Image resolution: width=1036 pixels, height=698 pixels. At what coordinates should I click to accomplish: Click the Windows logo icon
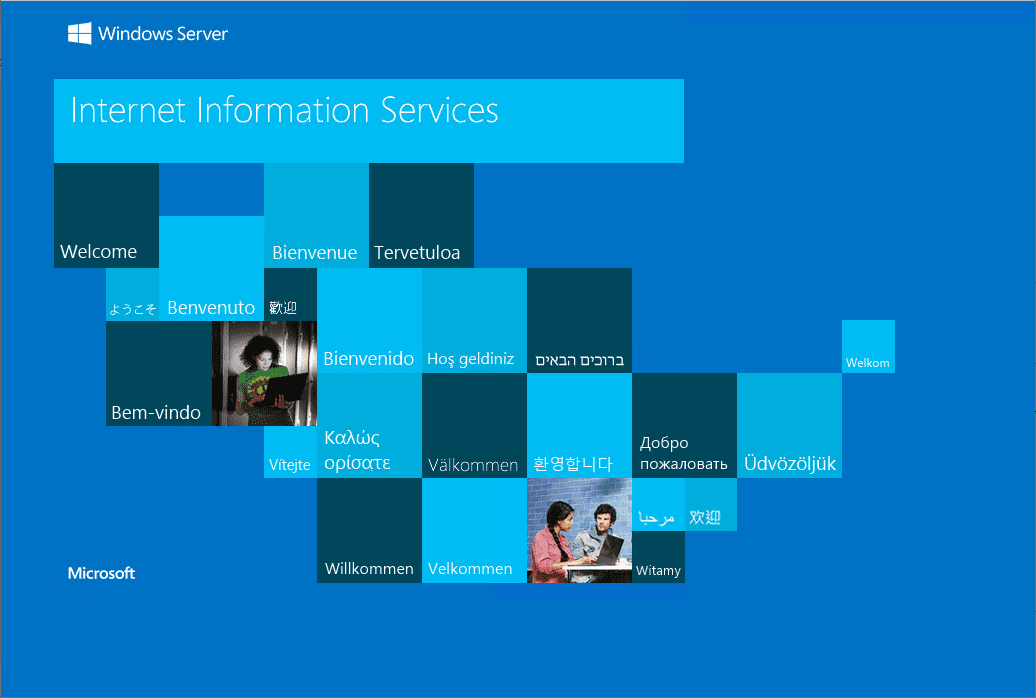click(79, 33)
